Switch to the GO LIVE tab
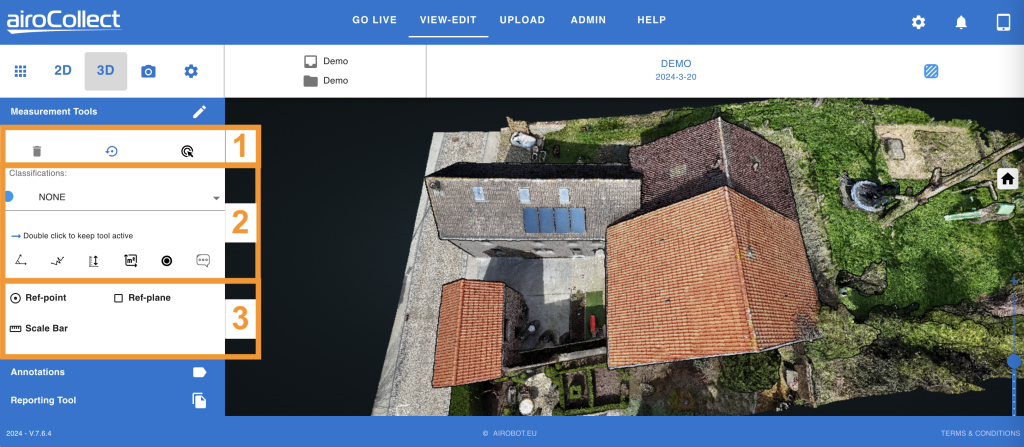1024x447 pixels. pyautogui.click(x=375, y=20)
